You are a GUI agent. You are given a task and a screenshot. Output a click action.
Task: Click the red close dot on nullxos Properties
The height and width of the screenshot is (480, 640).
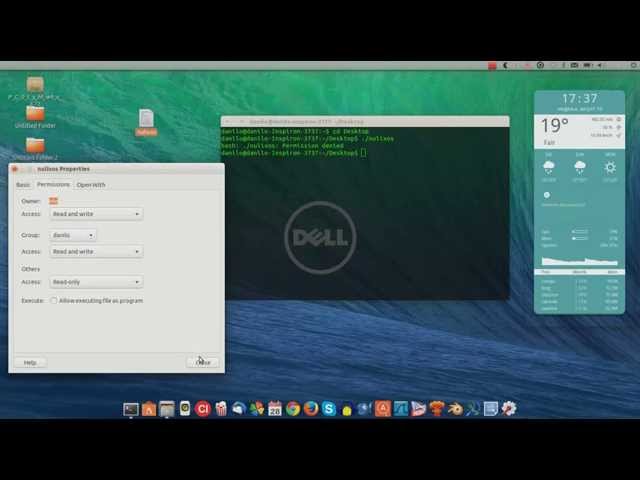(15, 169)
